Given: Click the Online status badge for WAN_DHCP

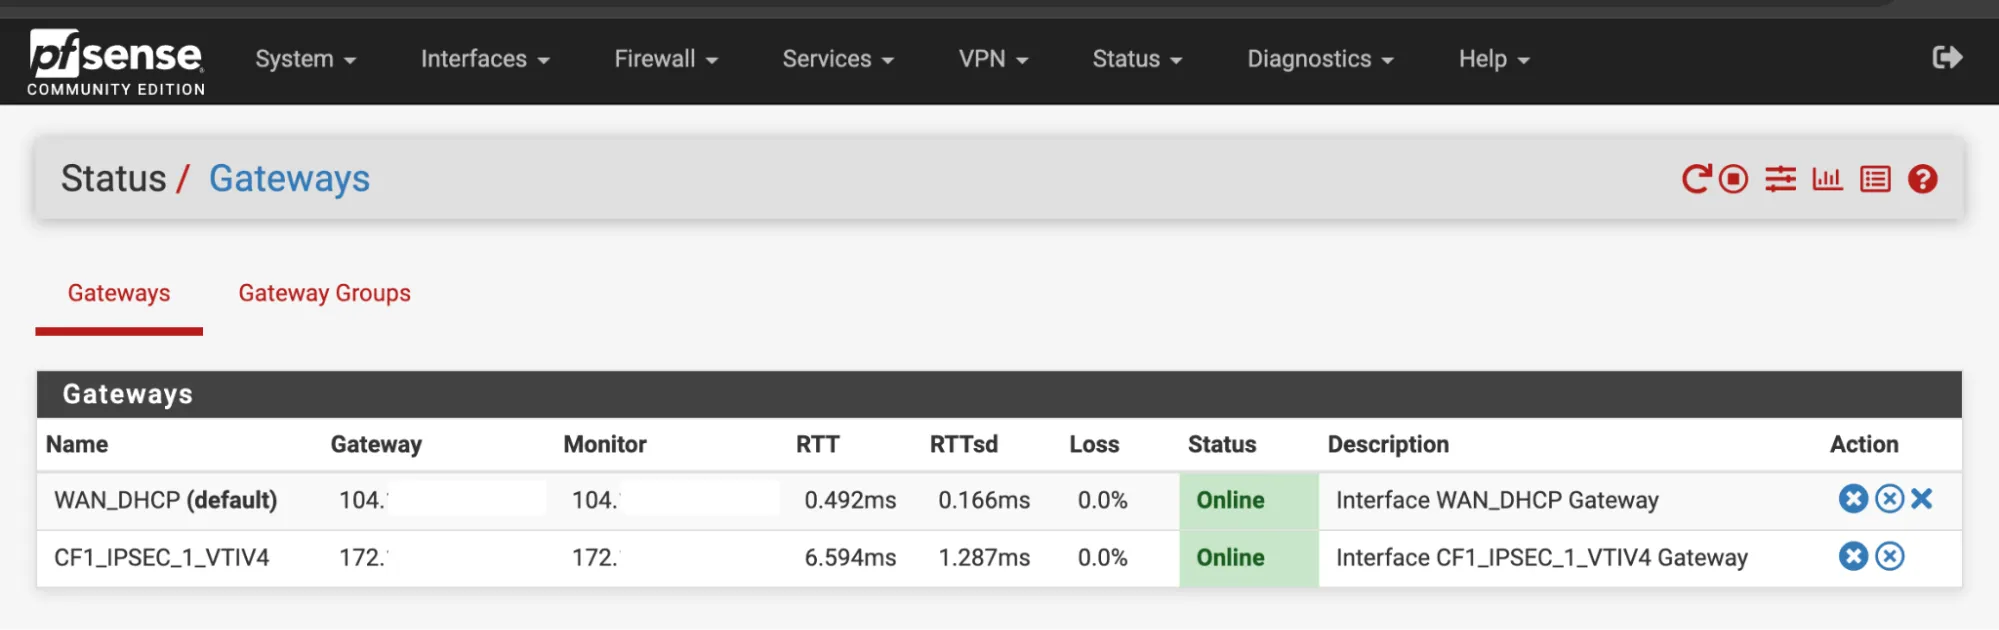Looking at the screenshot, I should [1230, 500].
